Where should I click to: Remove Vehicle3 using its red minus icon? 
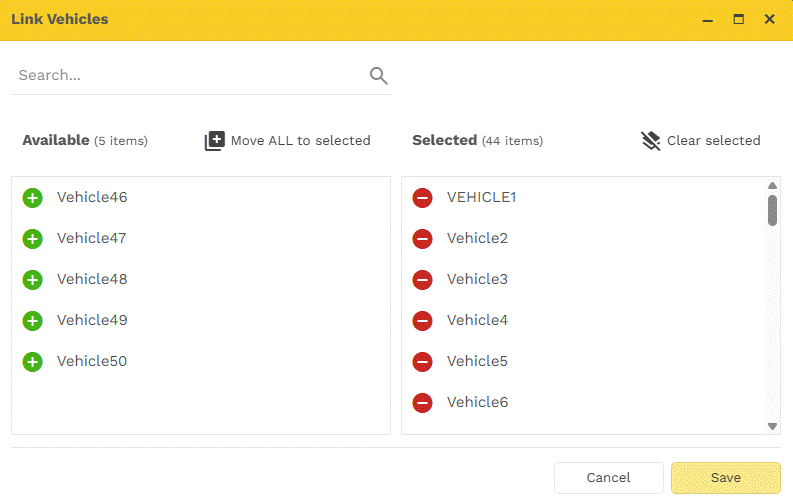point(422,280)
